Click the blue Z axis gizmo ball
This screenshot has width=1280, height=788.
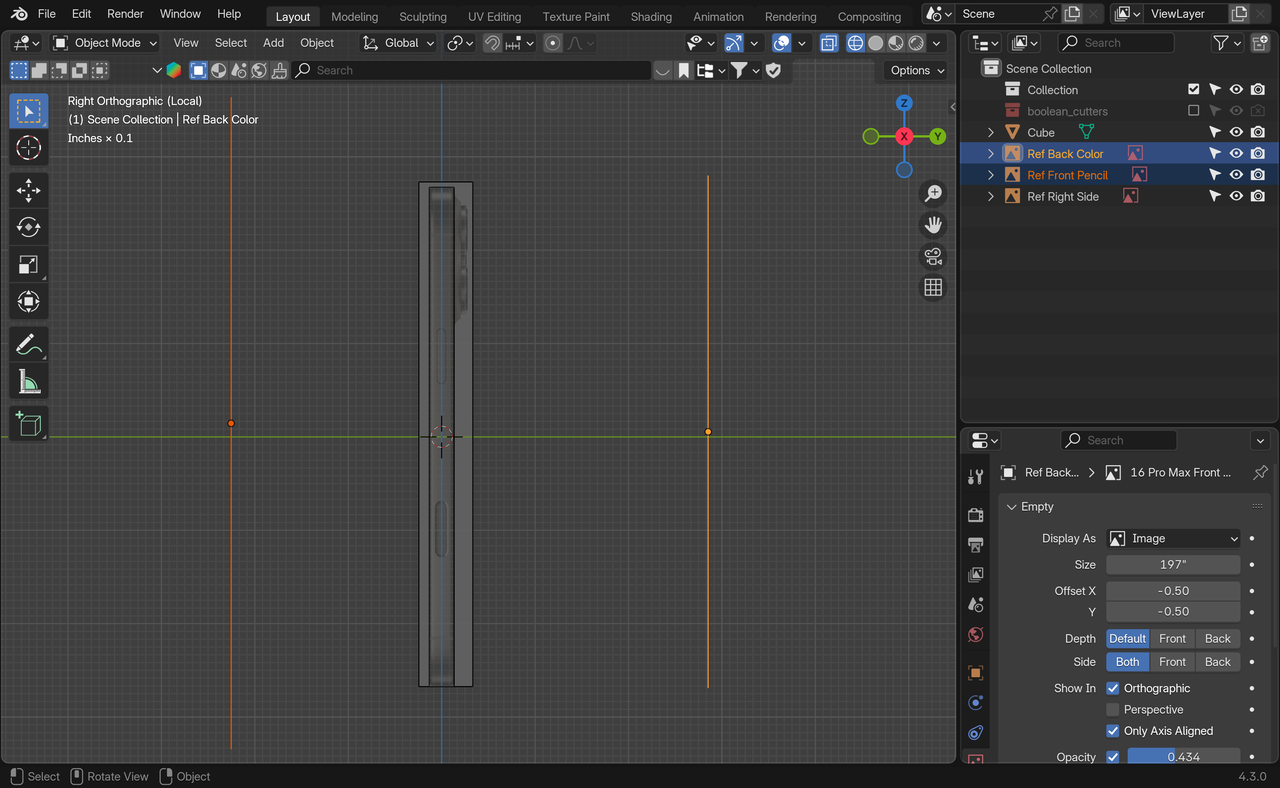904,103
